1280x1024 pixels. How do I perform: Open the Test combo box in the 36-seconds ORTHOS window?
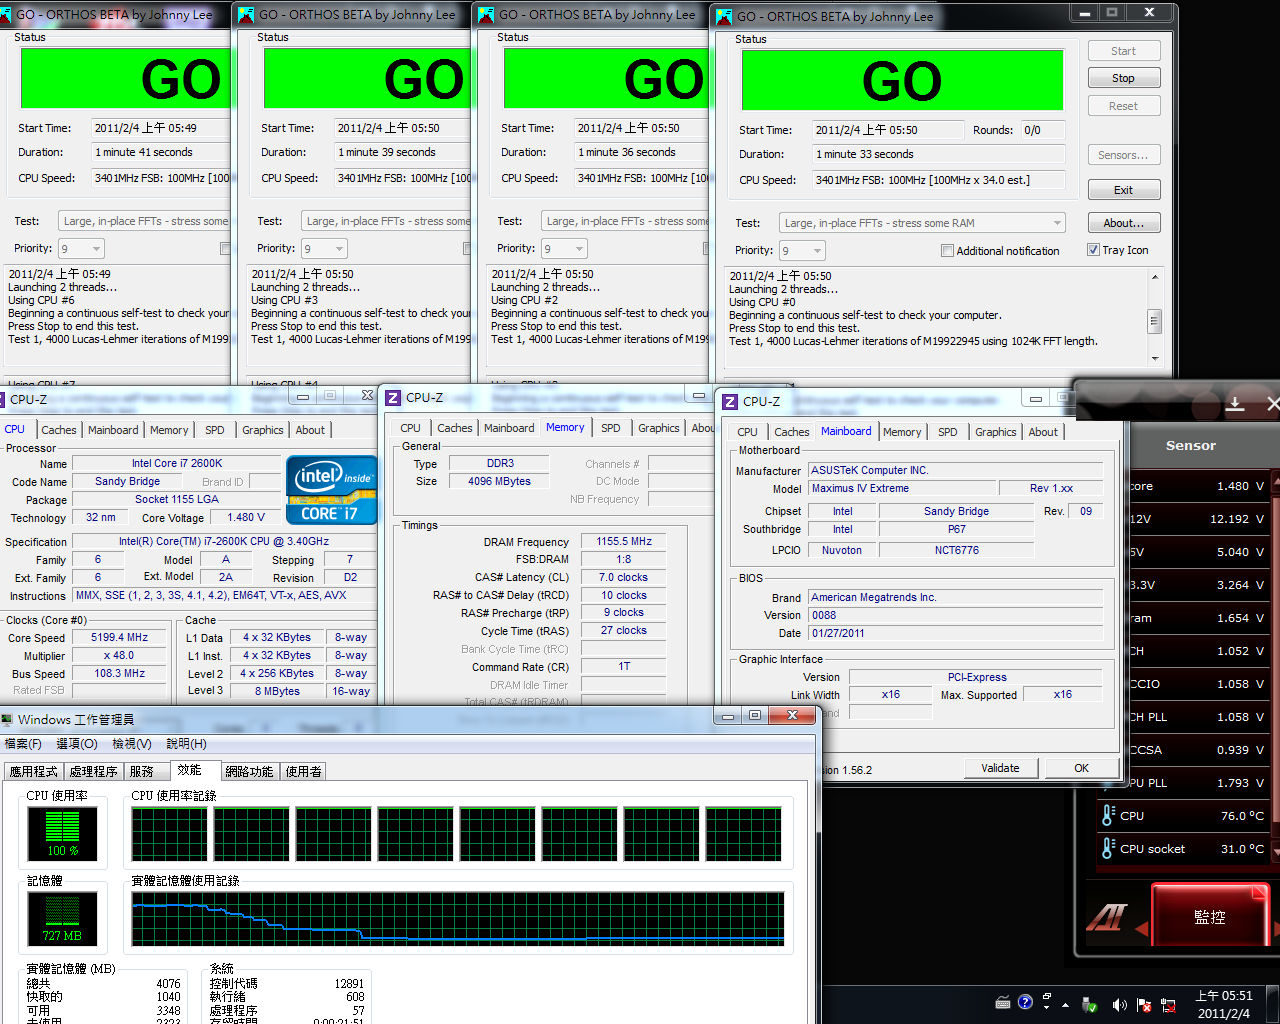[626, 221]
